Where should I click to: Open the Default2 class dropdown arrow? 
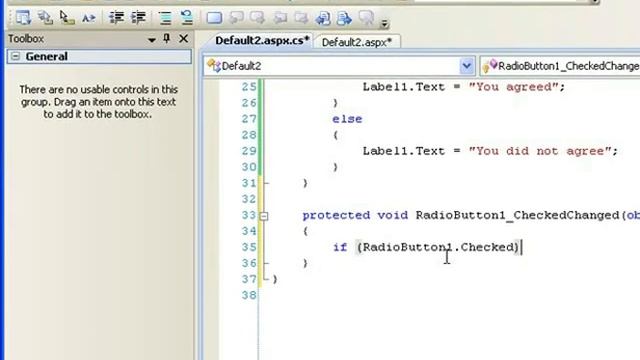(x=467, y=66)
